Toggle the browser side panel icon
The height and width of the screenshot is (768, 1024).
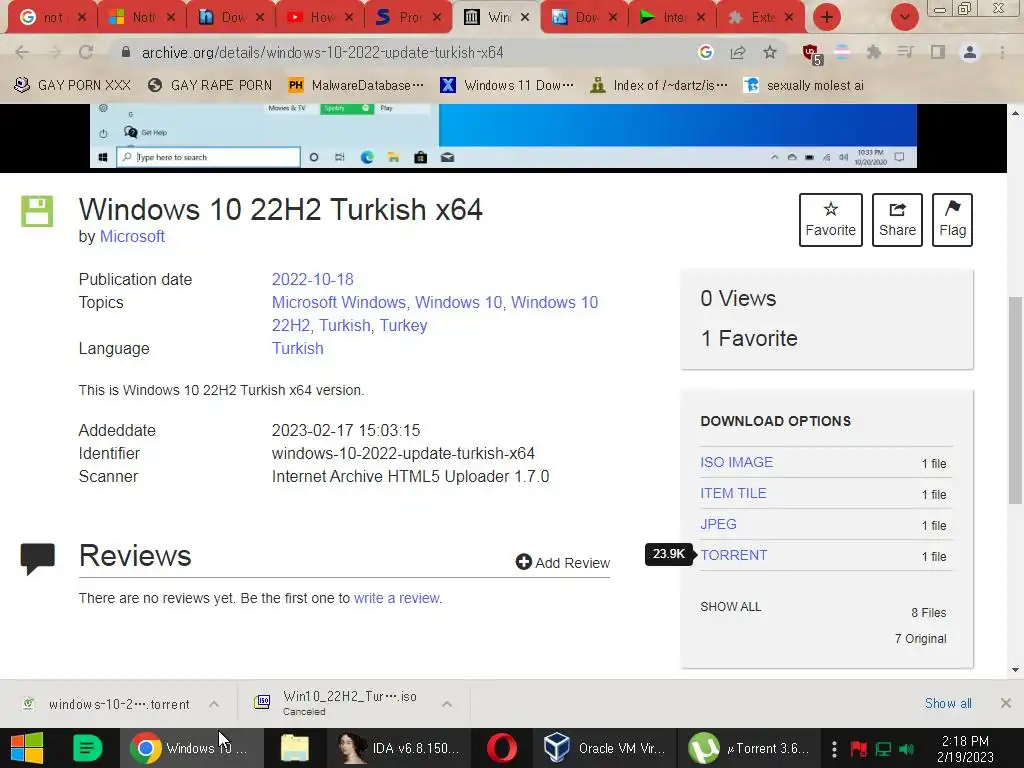[x=938, y=52]
